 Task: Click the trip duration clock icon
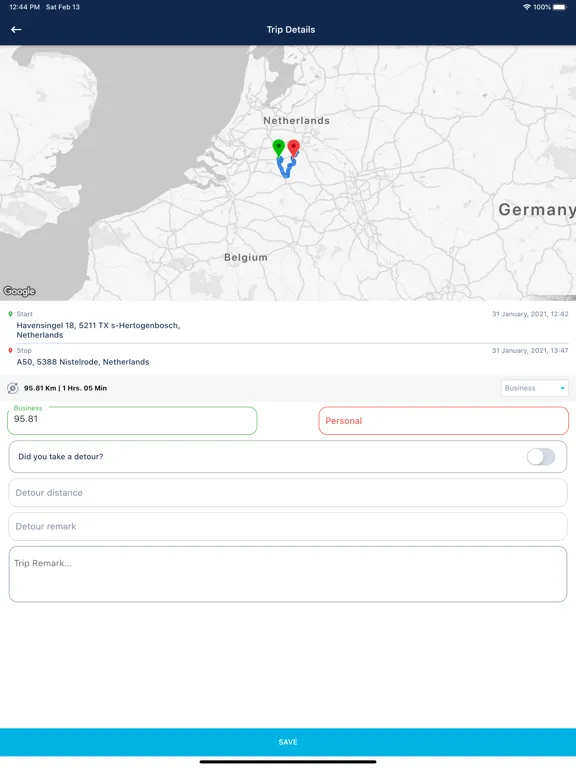pos(13,388)
